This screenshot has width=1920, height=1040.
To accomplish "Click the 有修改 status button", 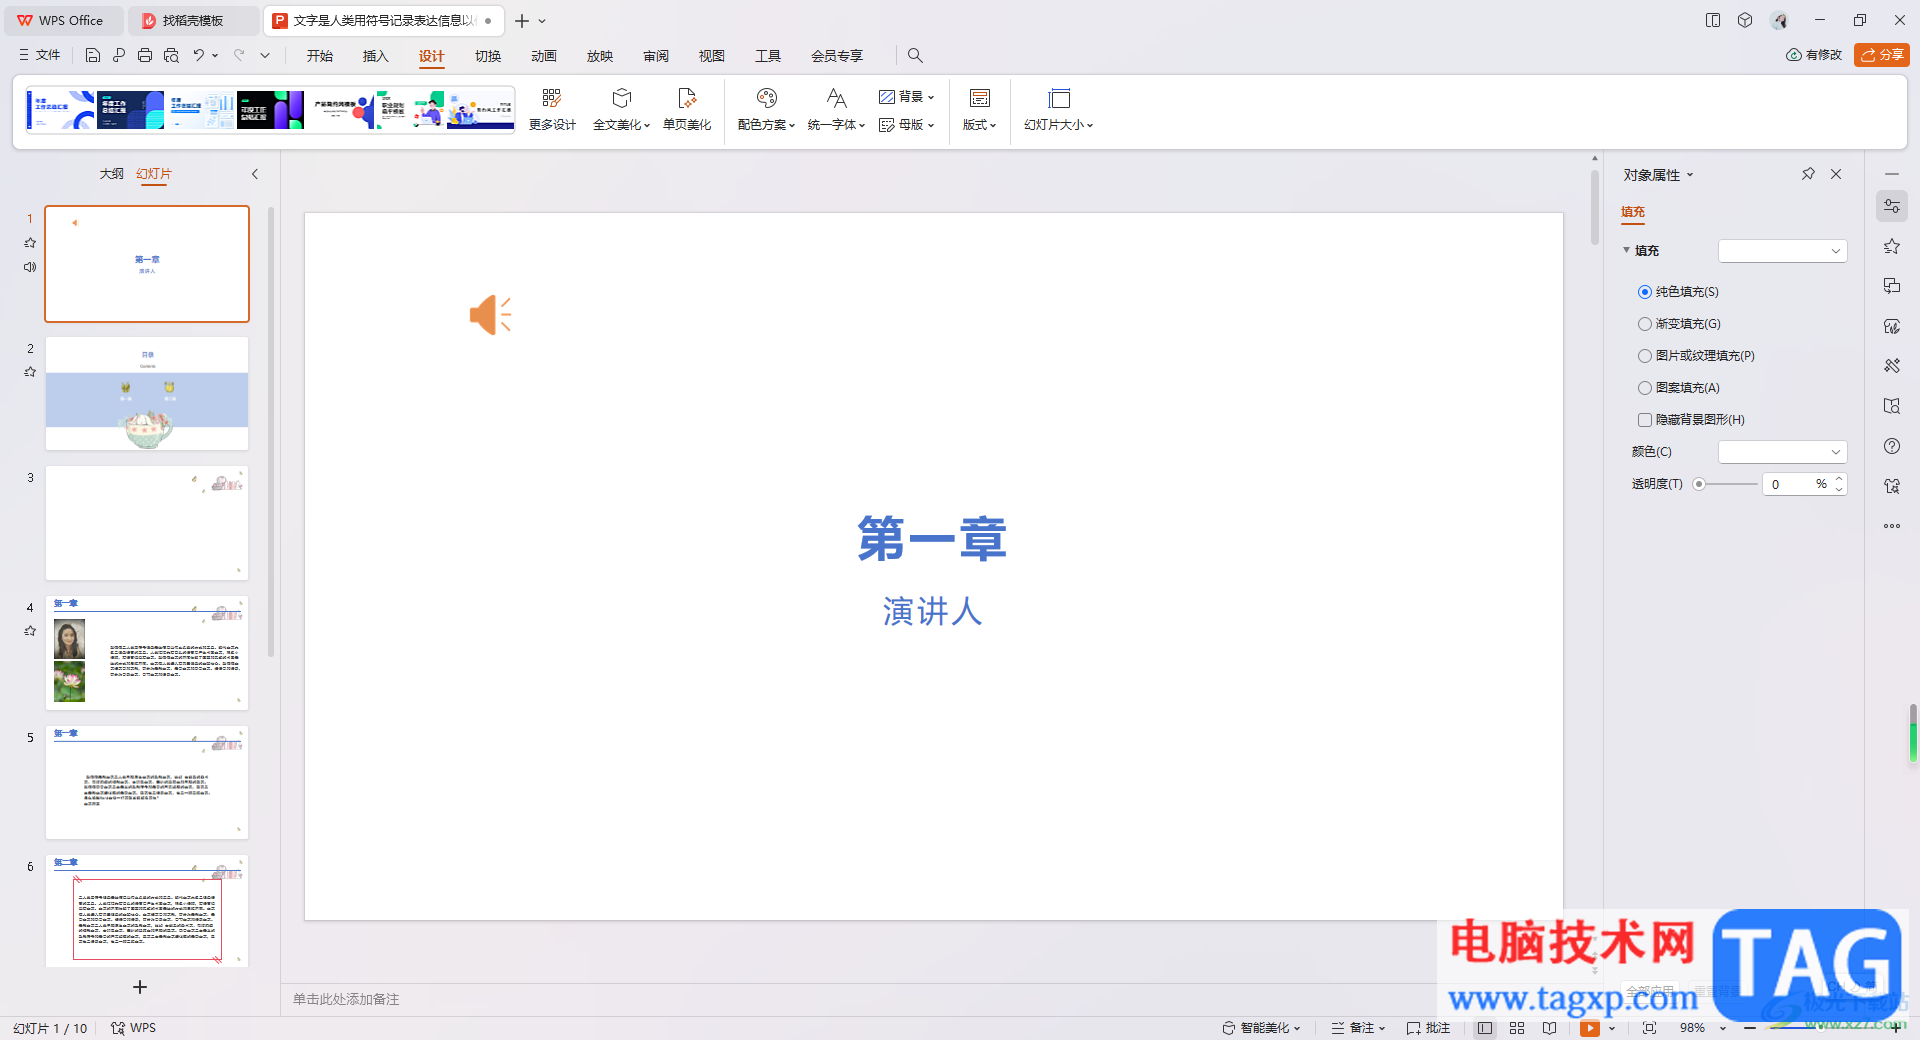I will (x=1814, y=55).
